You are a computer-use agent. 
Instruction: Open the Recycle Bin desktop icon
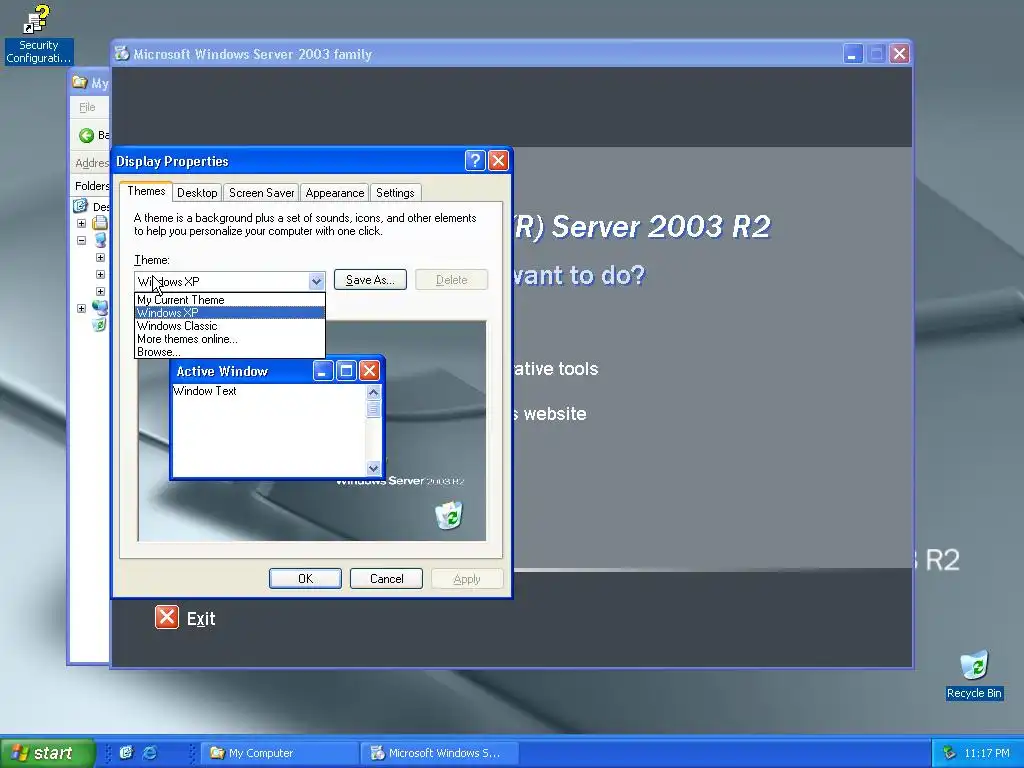[x=974, y=675]
